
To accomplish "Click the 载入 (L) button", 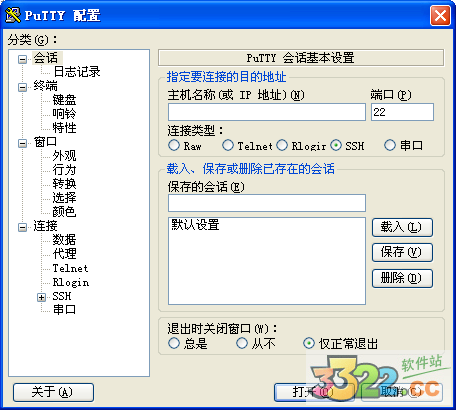I will click(402, 228).
